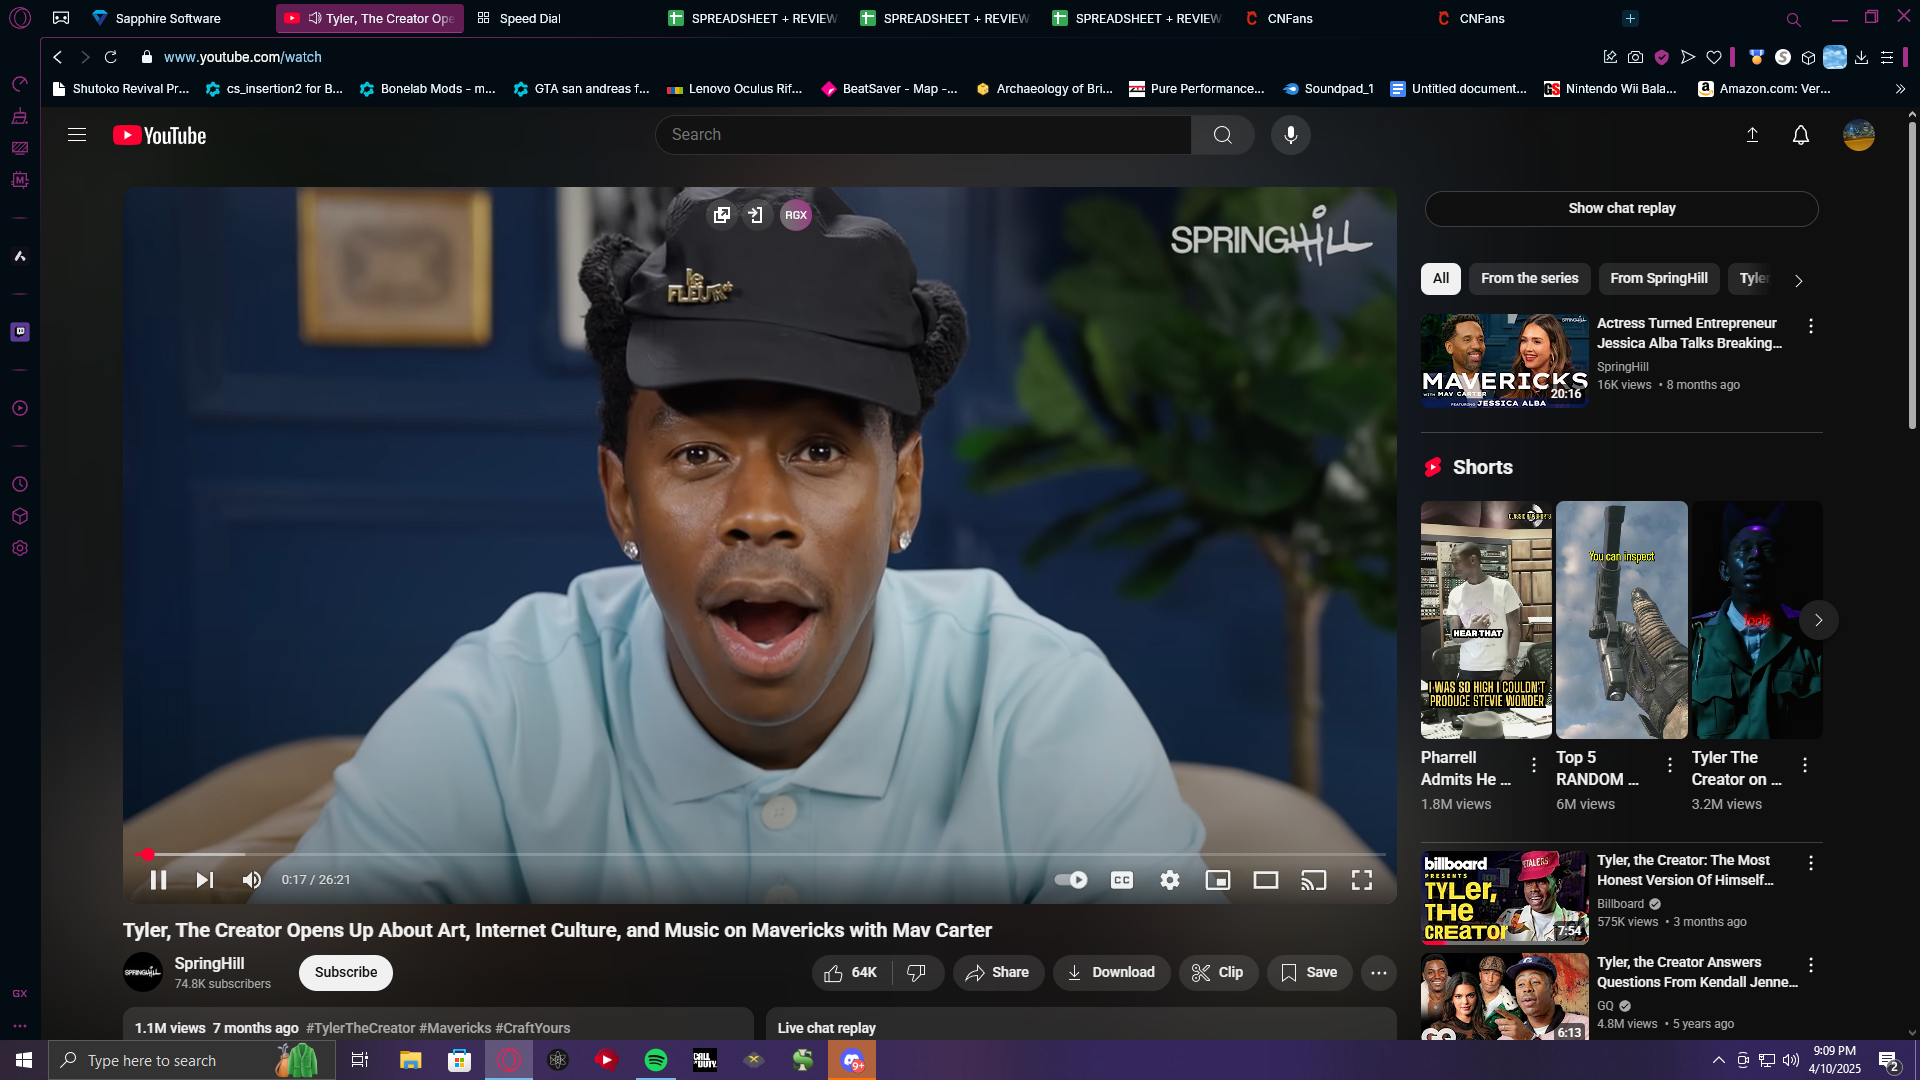Dislike this video
The height and width of the screenshot is (1080, 1920).
[916, 972]
